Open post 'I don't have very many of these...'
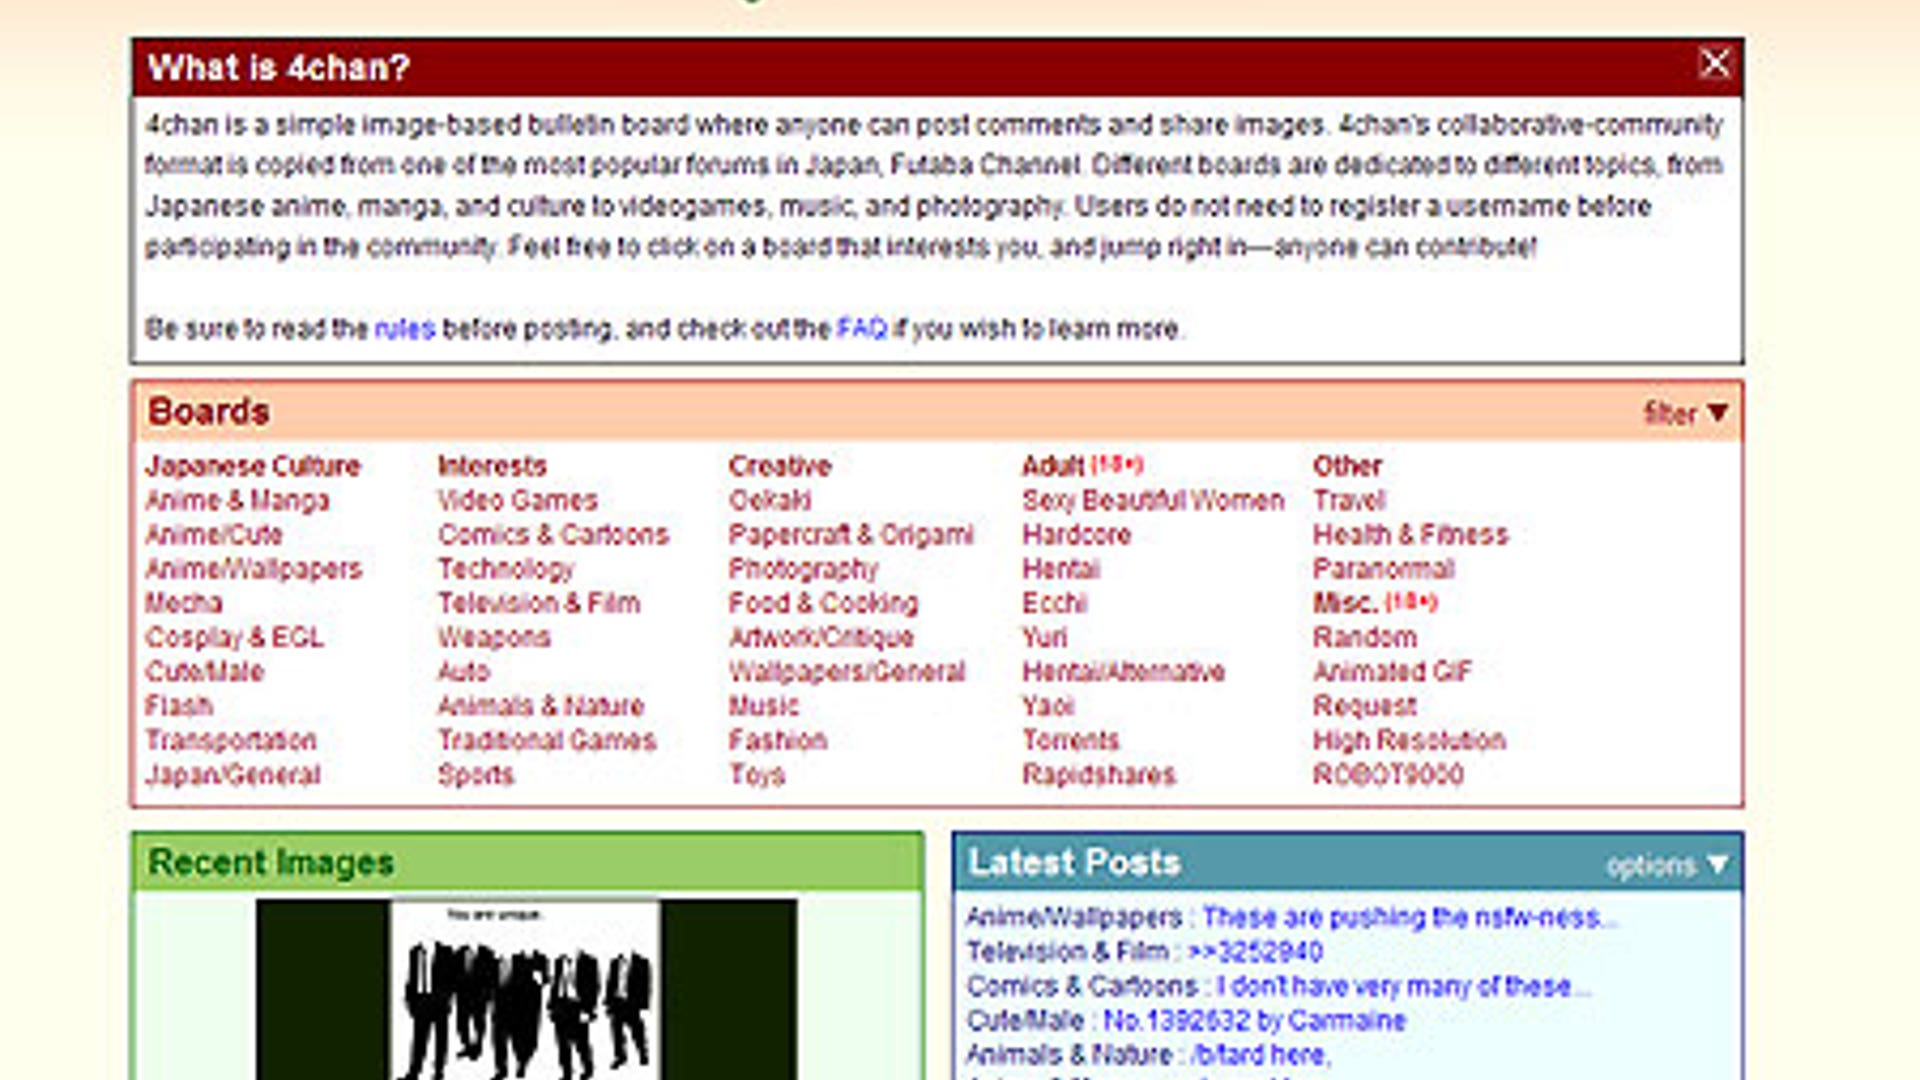The width and height of the screenshot is (1920, 1080). pos(1404,986)
